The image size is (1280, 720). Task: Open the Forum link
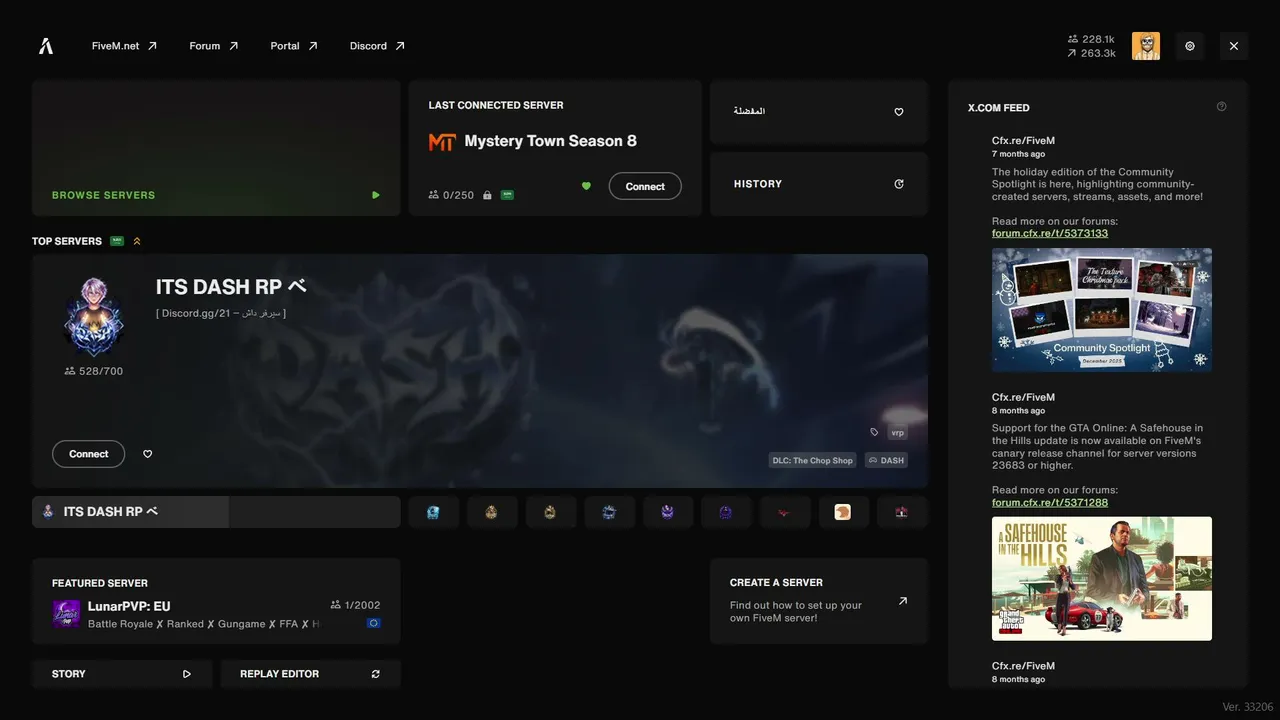tap(214, 46)
